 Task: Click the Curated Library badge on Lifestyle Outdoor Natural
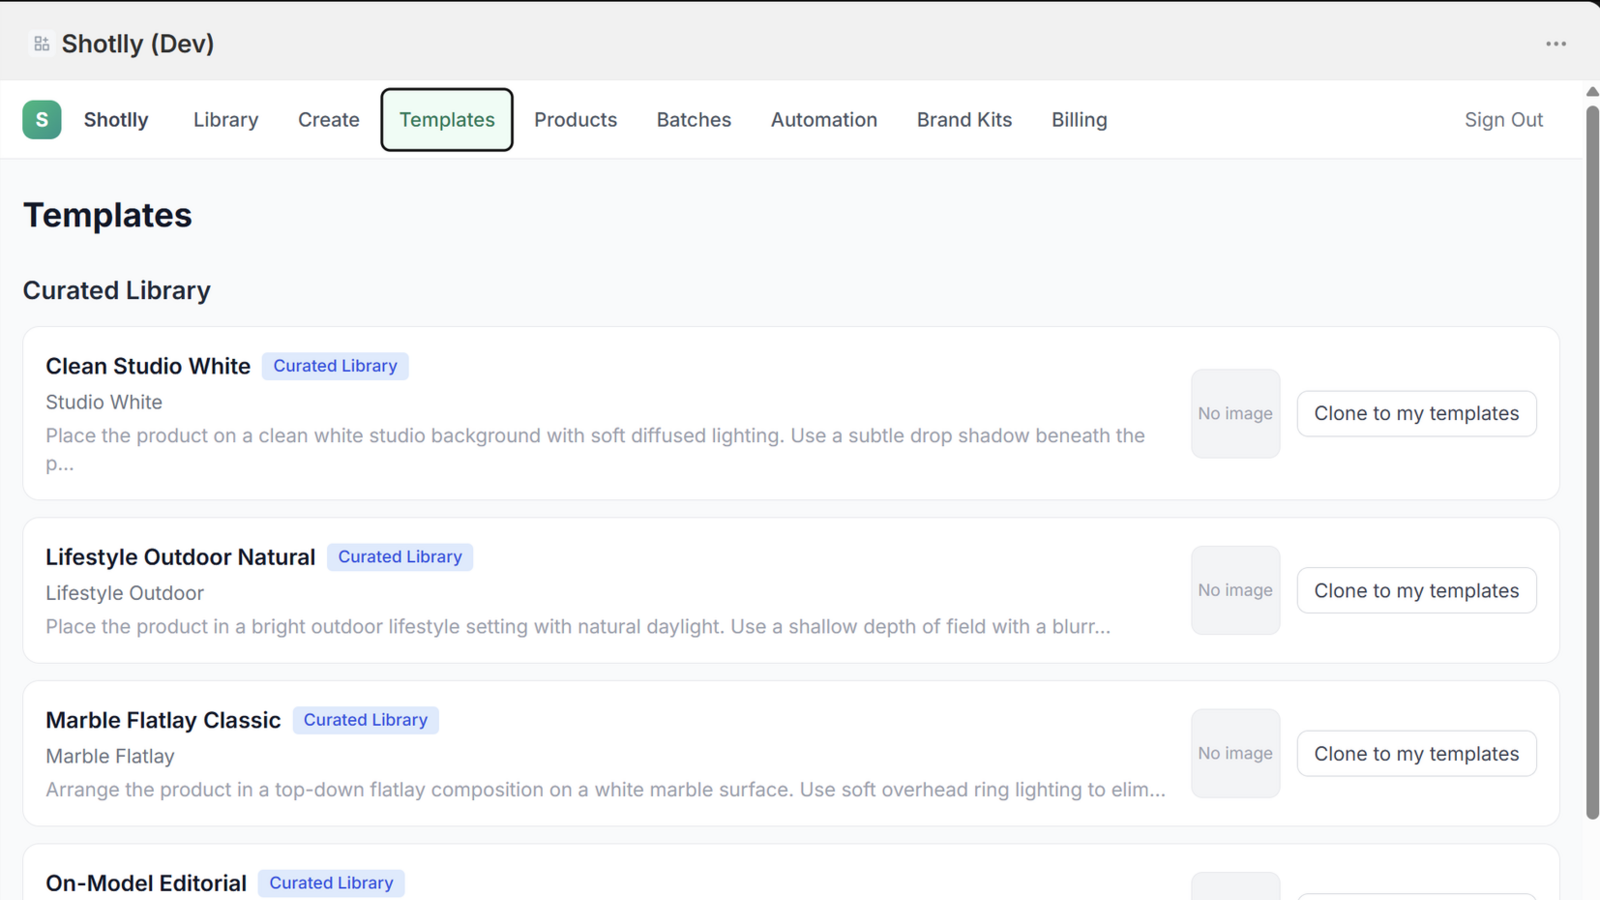tap(400, 557)
